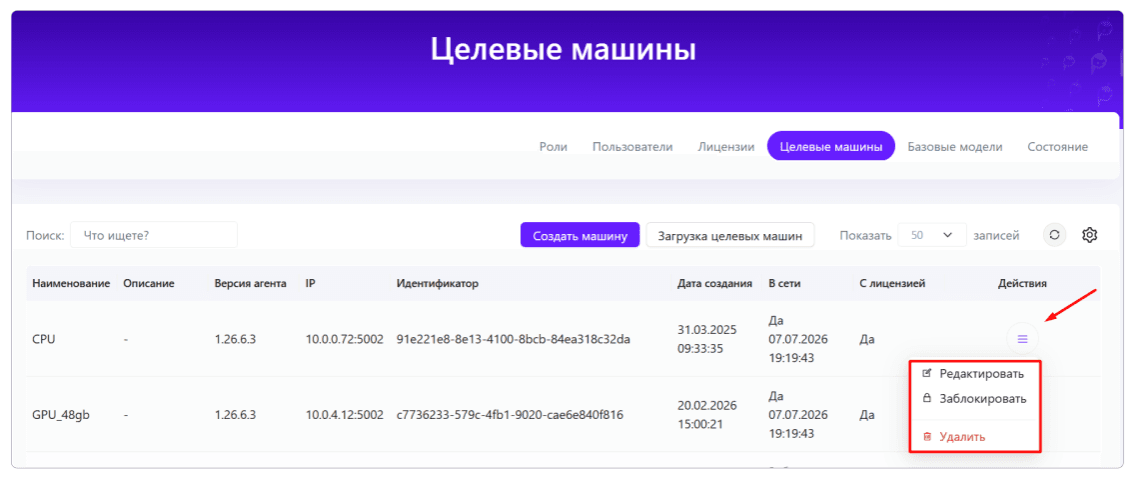Image resolution: width=1134 pixels, height=477 pixels.
Task: Switch to the Лицензии tab
Action: click(x=726, y=147)
